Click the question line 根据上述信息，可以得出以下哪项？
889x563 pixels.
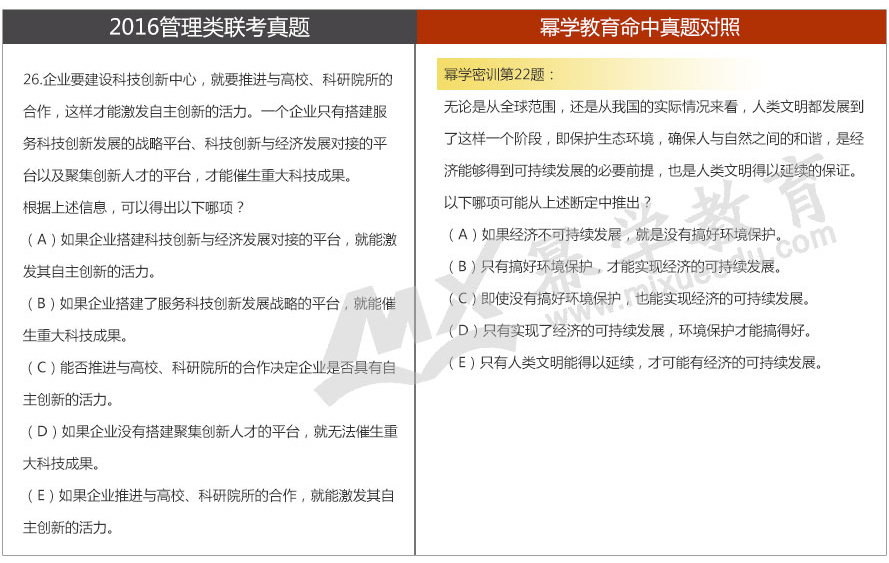[133, 208]
